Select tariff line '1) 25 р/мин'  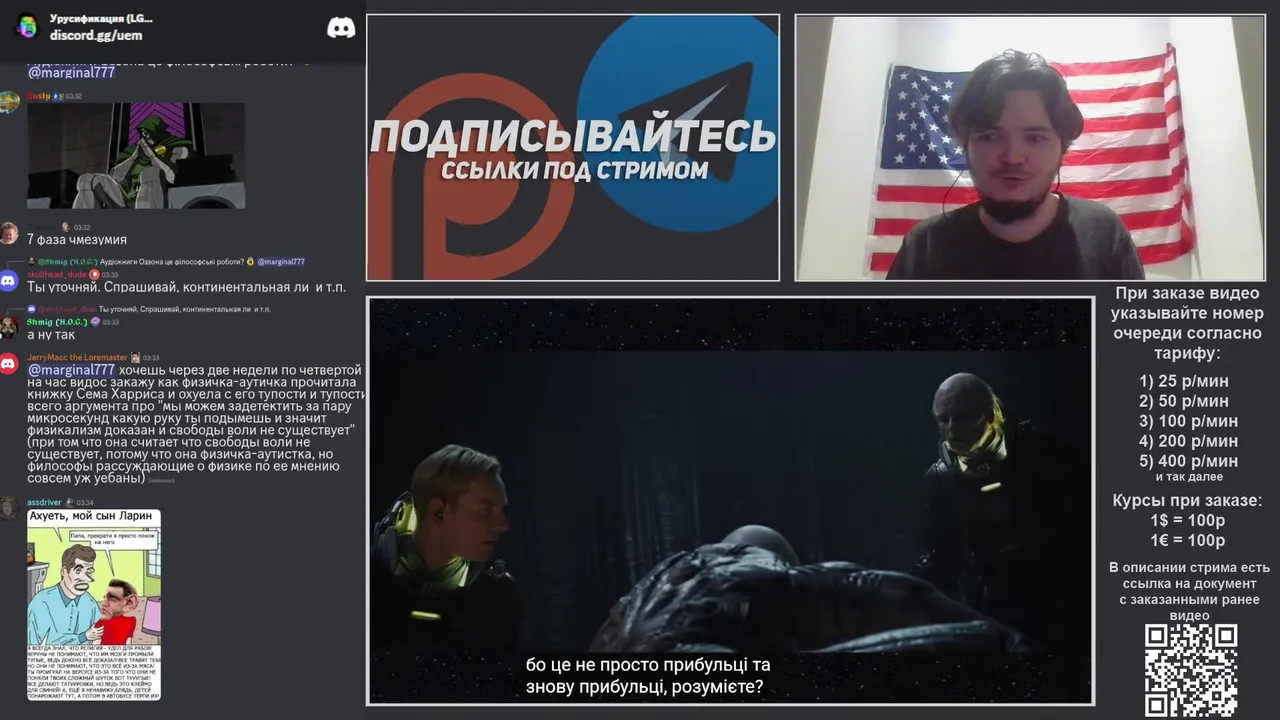[1184, 381]
